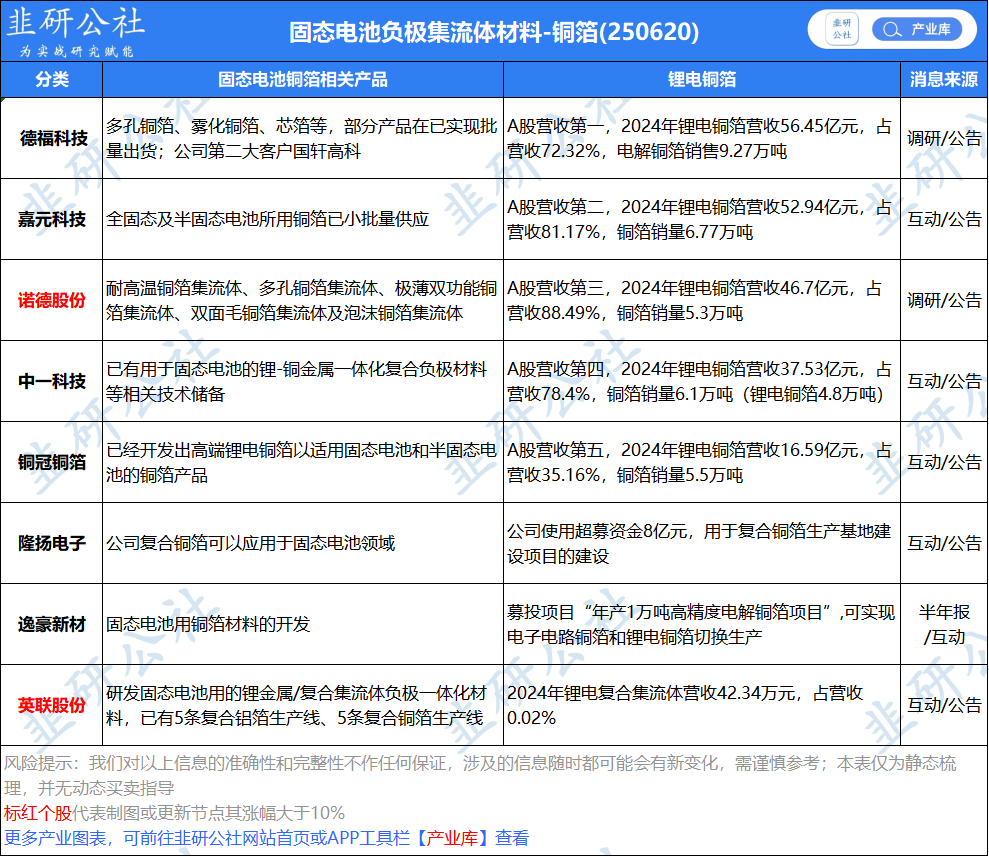Select the 铜冠铜箔 row label
Viewport: 989px width, 857px height.
(52, 462)
